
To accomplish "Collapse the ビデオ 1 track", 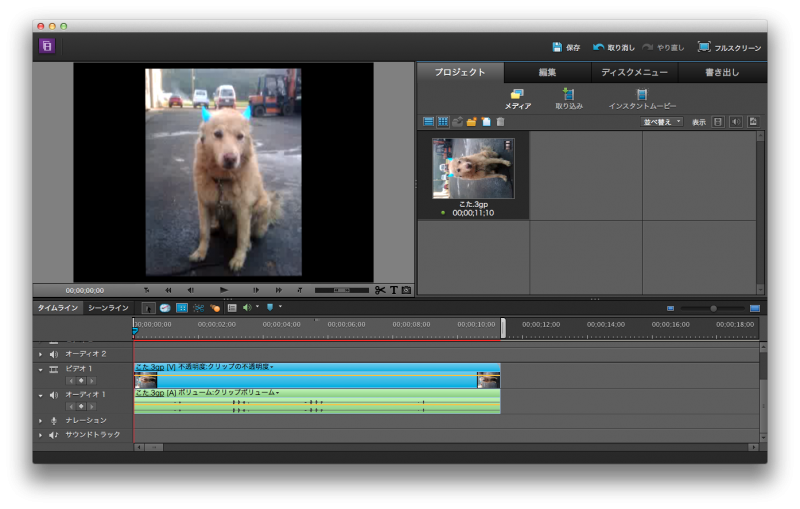I will (x=40, y=369).
